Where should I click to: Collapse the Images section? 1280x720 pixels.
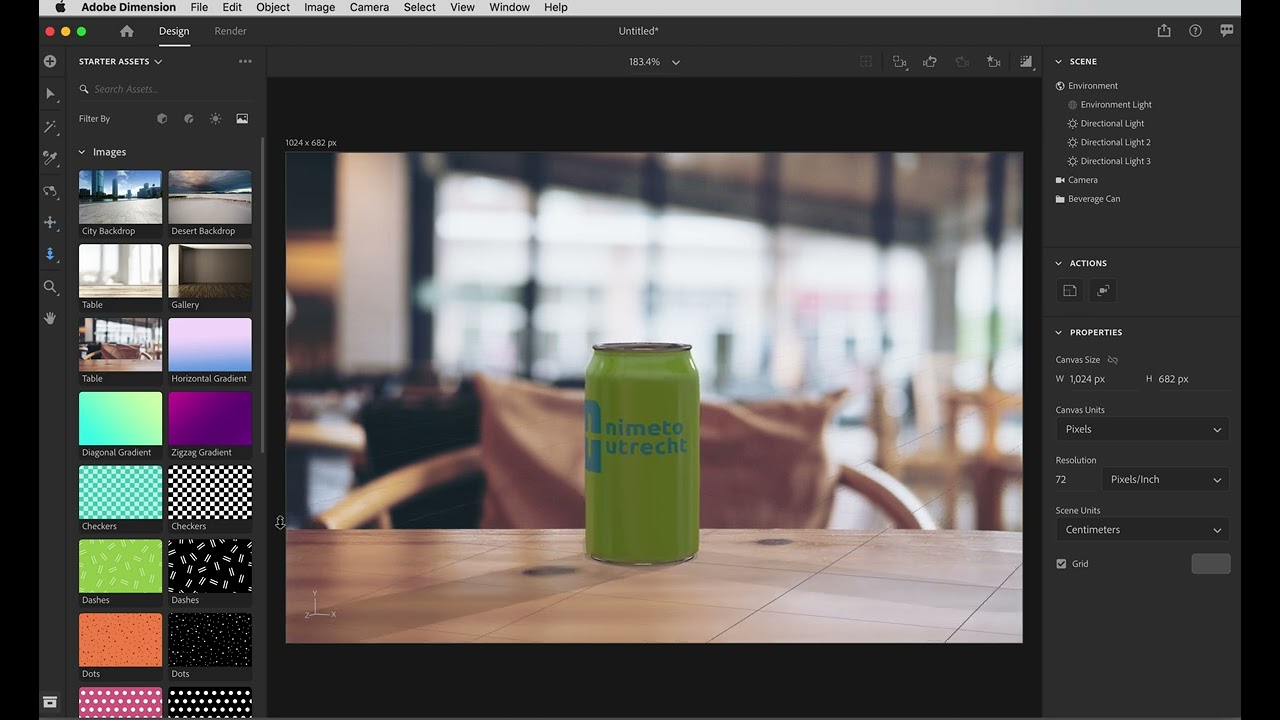[x=82, y=152]
